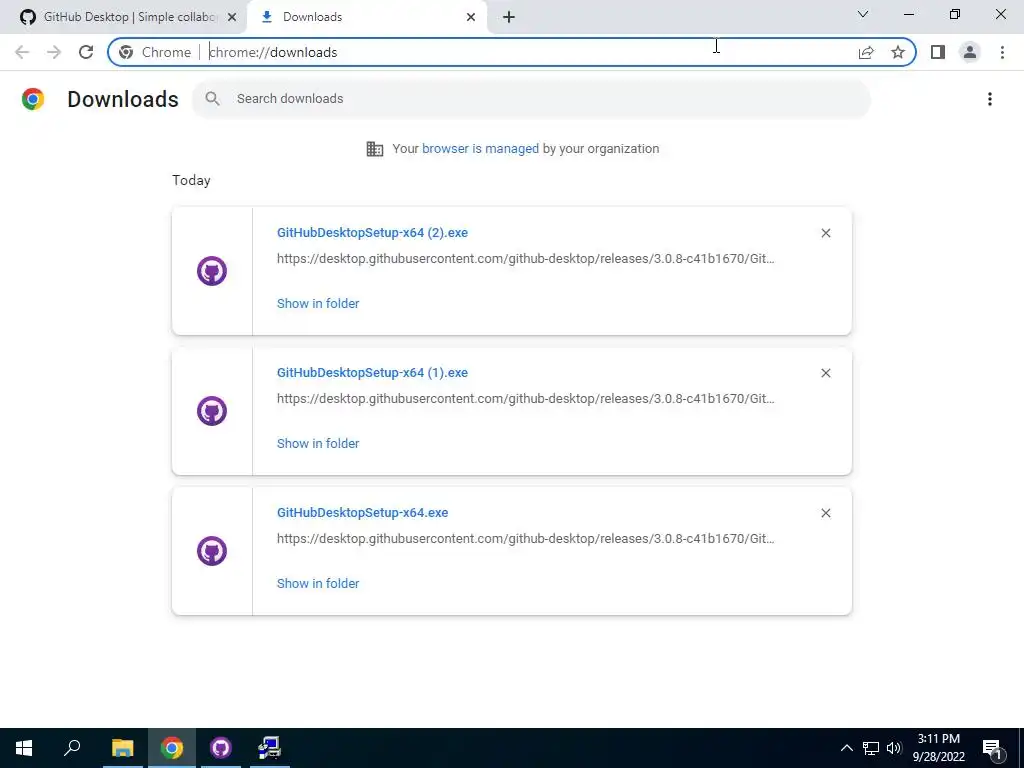Image resolution: width=1024 pixels, height=768 pixels.
Task: Click the Chrome taskbar icon
Action: 172,748
